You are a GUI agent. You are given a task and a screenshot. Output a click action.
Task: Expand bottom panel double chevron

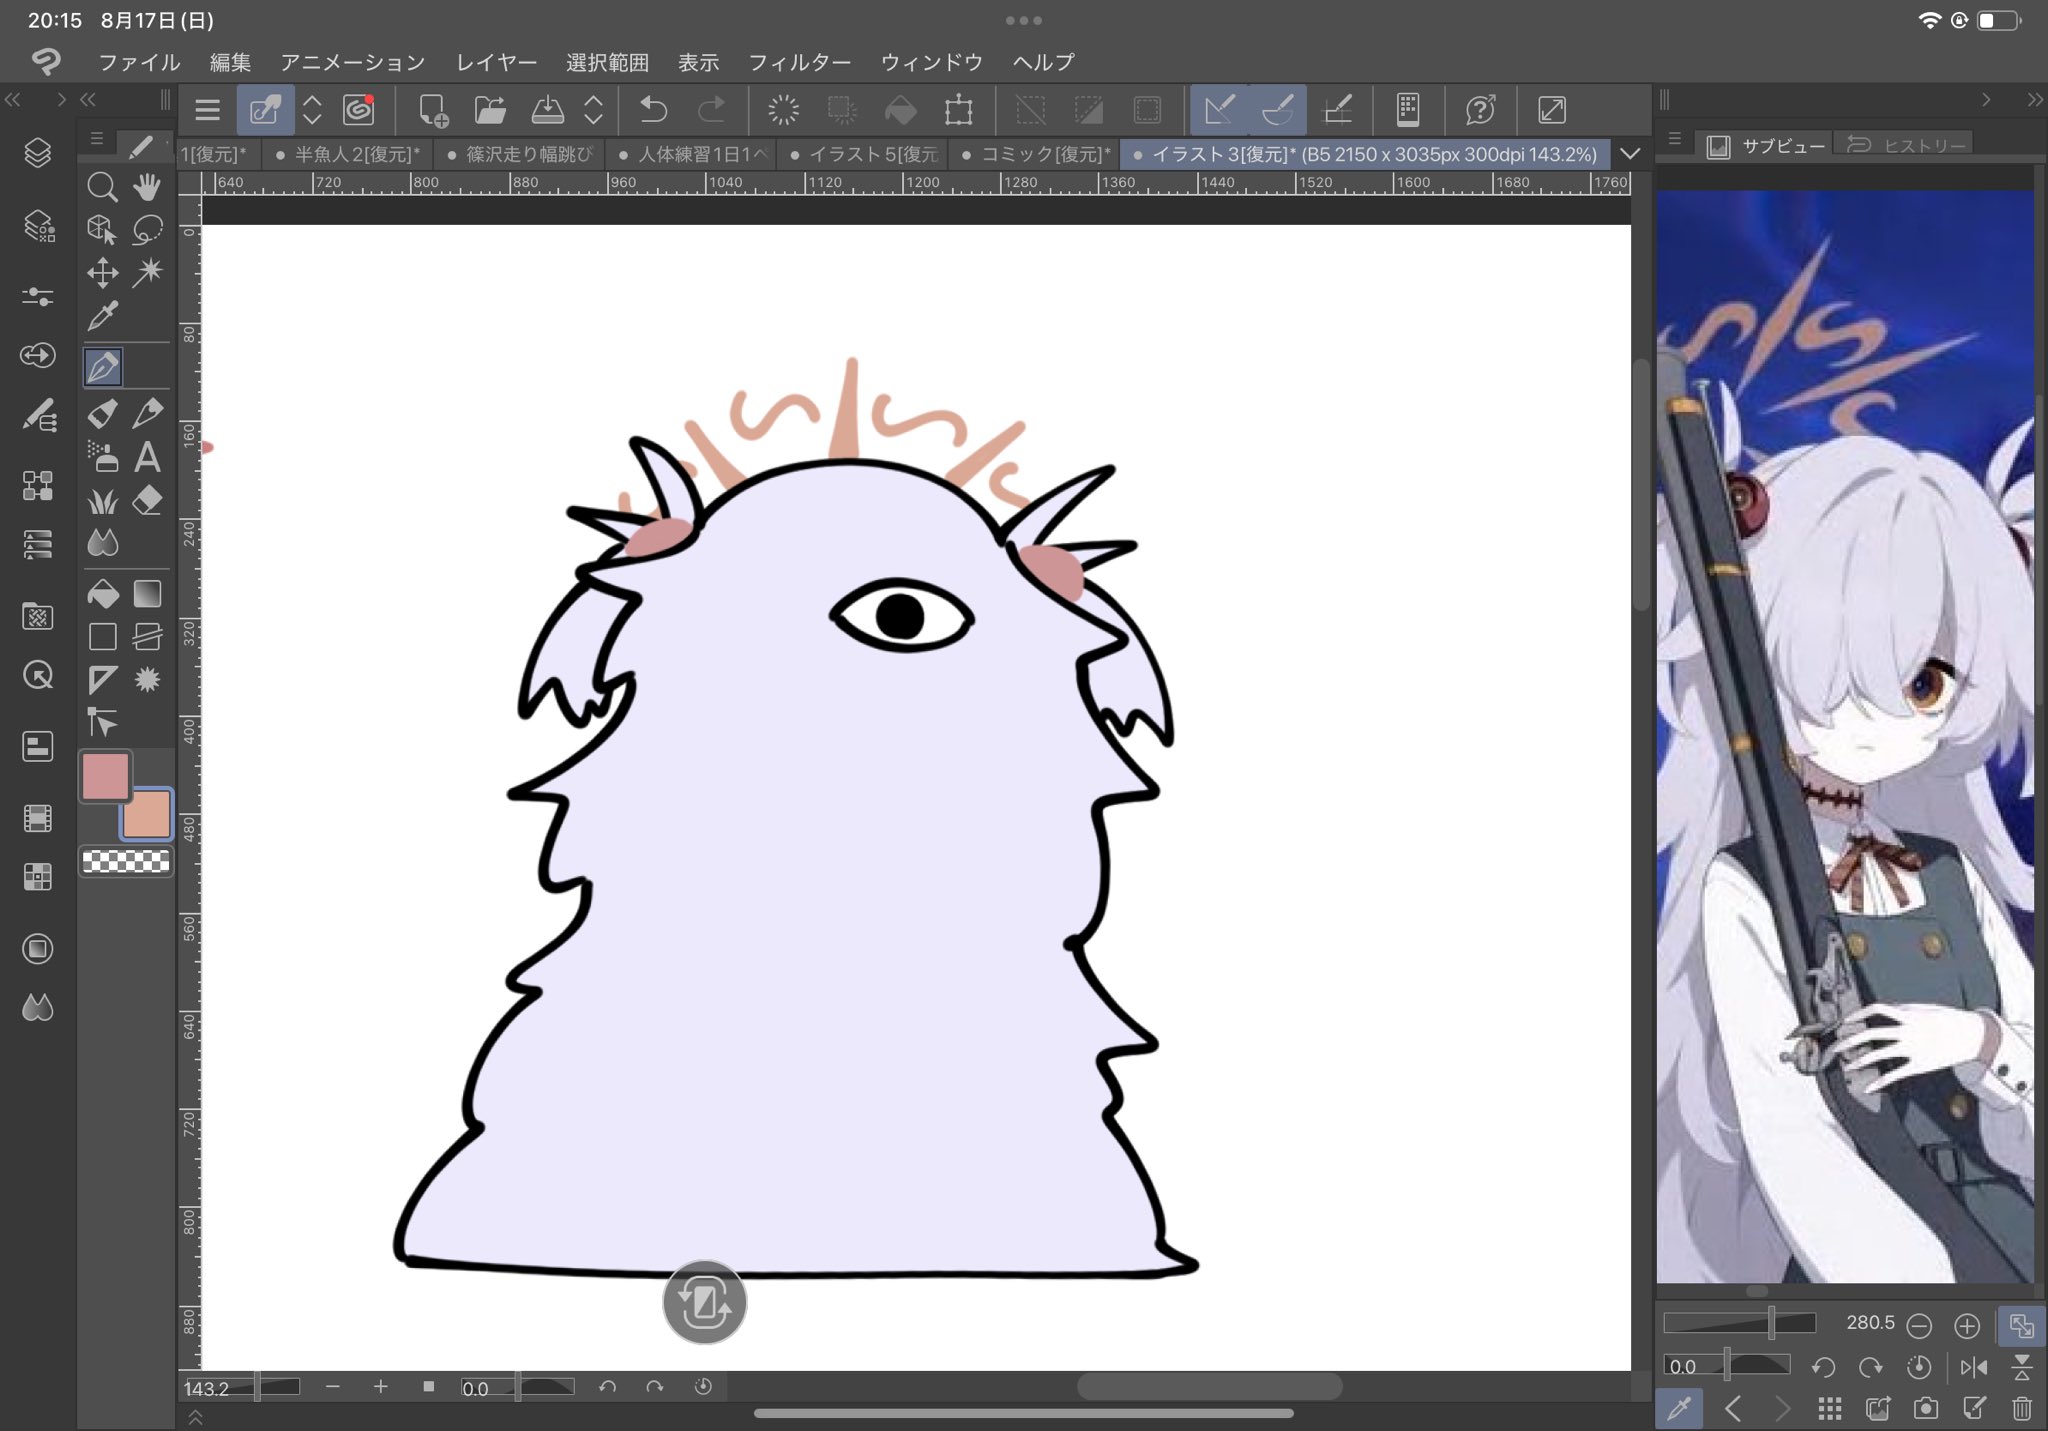point(195,1417)
